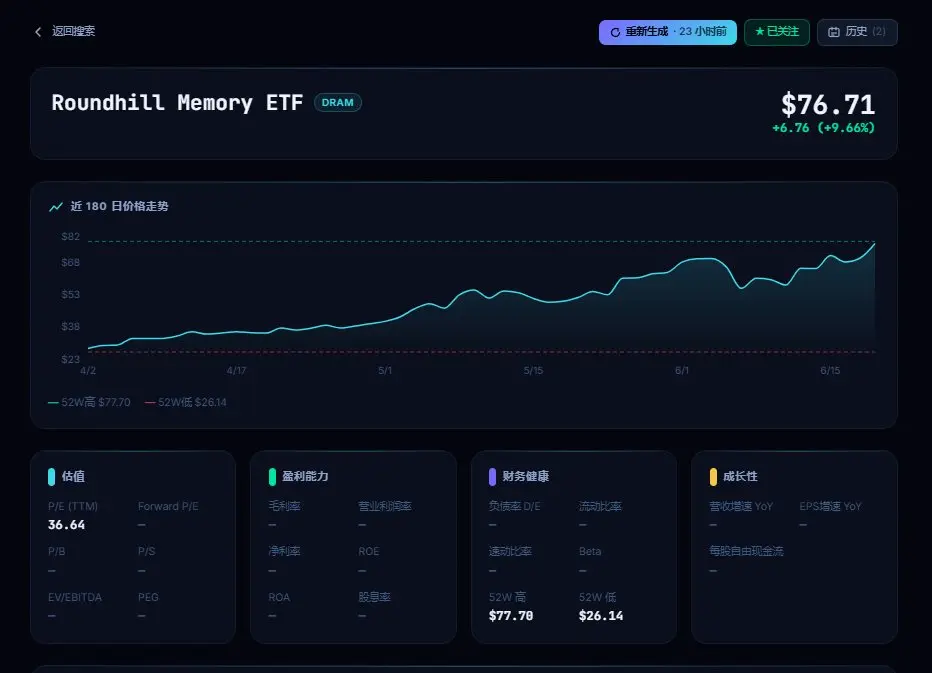Click the 股息率 metric label
Image resolution: width=932 pixels, height=673 pixels.
pos(374,597)
